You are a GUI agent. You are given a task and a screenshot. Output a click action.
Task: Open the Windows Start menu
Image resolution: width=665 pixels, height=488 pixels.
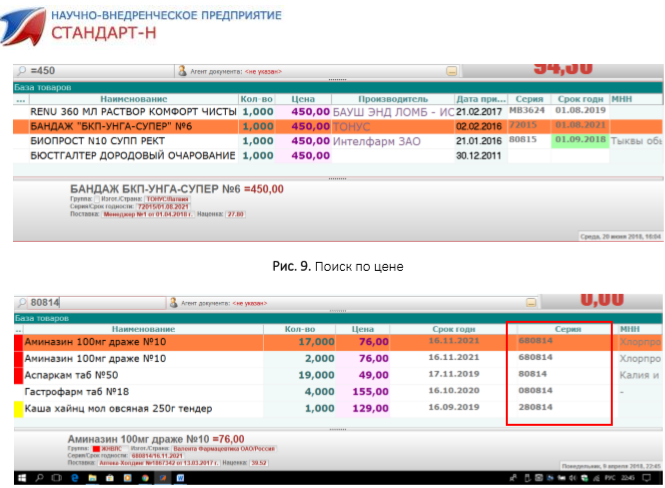click(22, 478)
